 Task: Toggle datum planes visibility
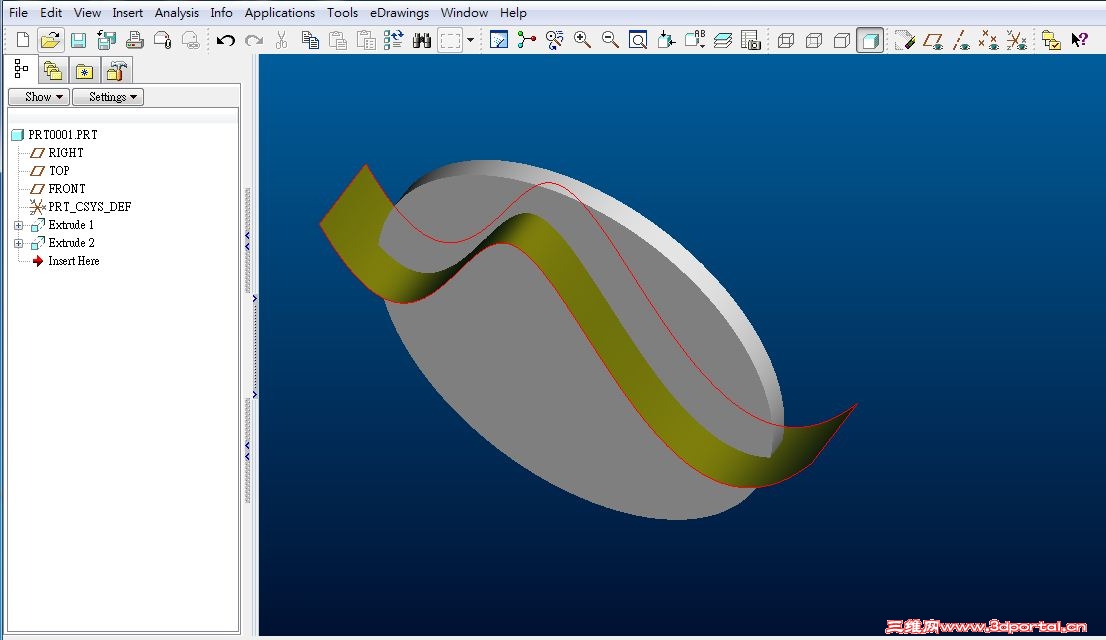point(933,40)
